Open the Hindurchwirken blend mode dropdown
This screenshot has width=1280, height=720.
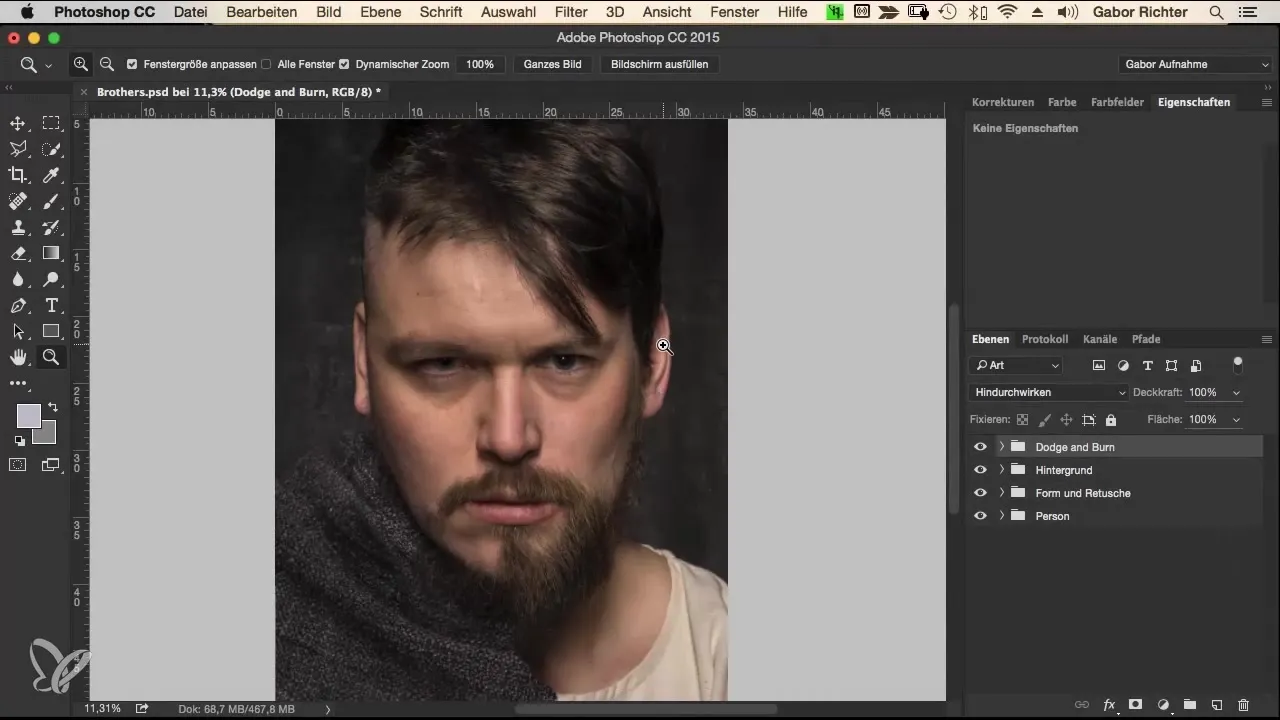[x=1049, y=393]
